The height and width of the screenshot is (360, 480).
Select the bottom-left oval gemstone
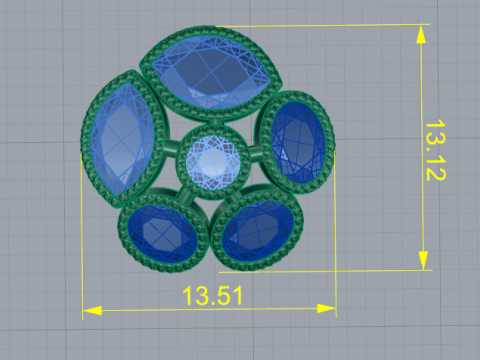pos(162,233)
